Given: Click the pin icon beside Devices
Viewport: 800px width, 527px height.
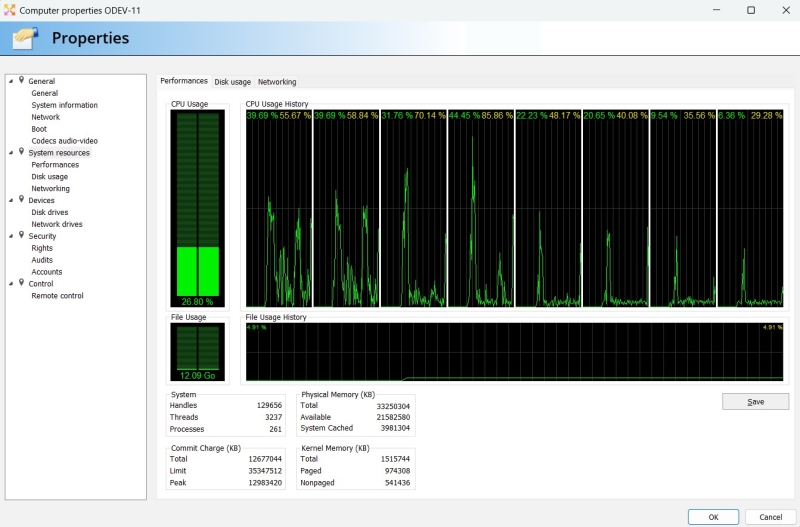Looking at the screenshot, I should 21,200.
